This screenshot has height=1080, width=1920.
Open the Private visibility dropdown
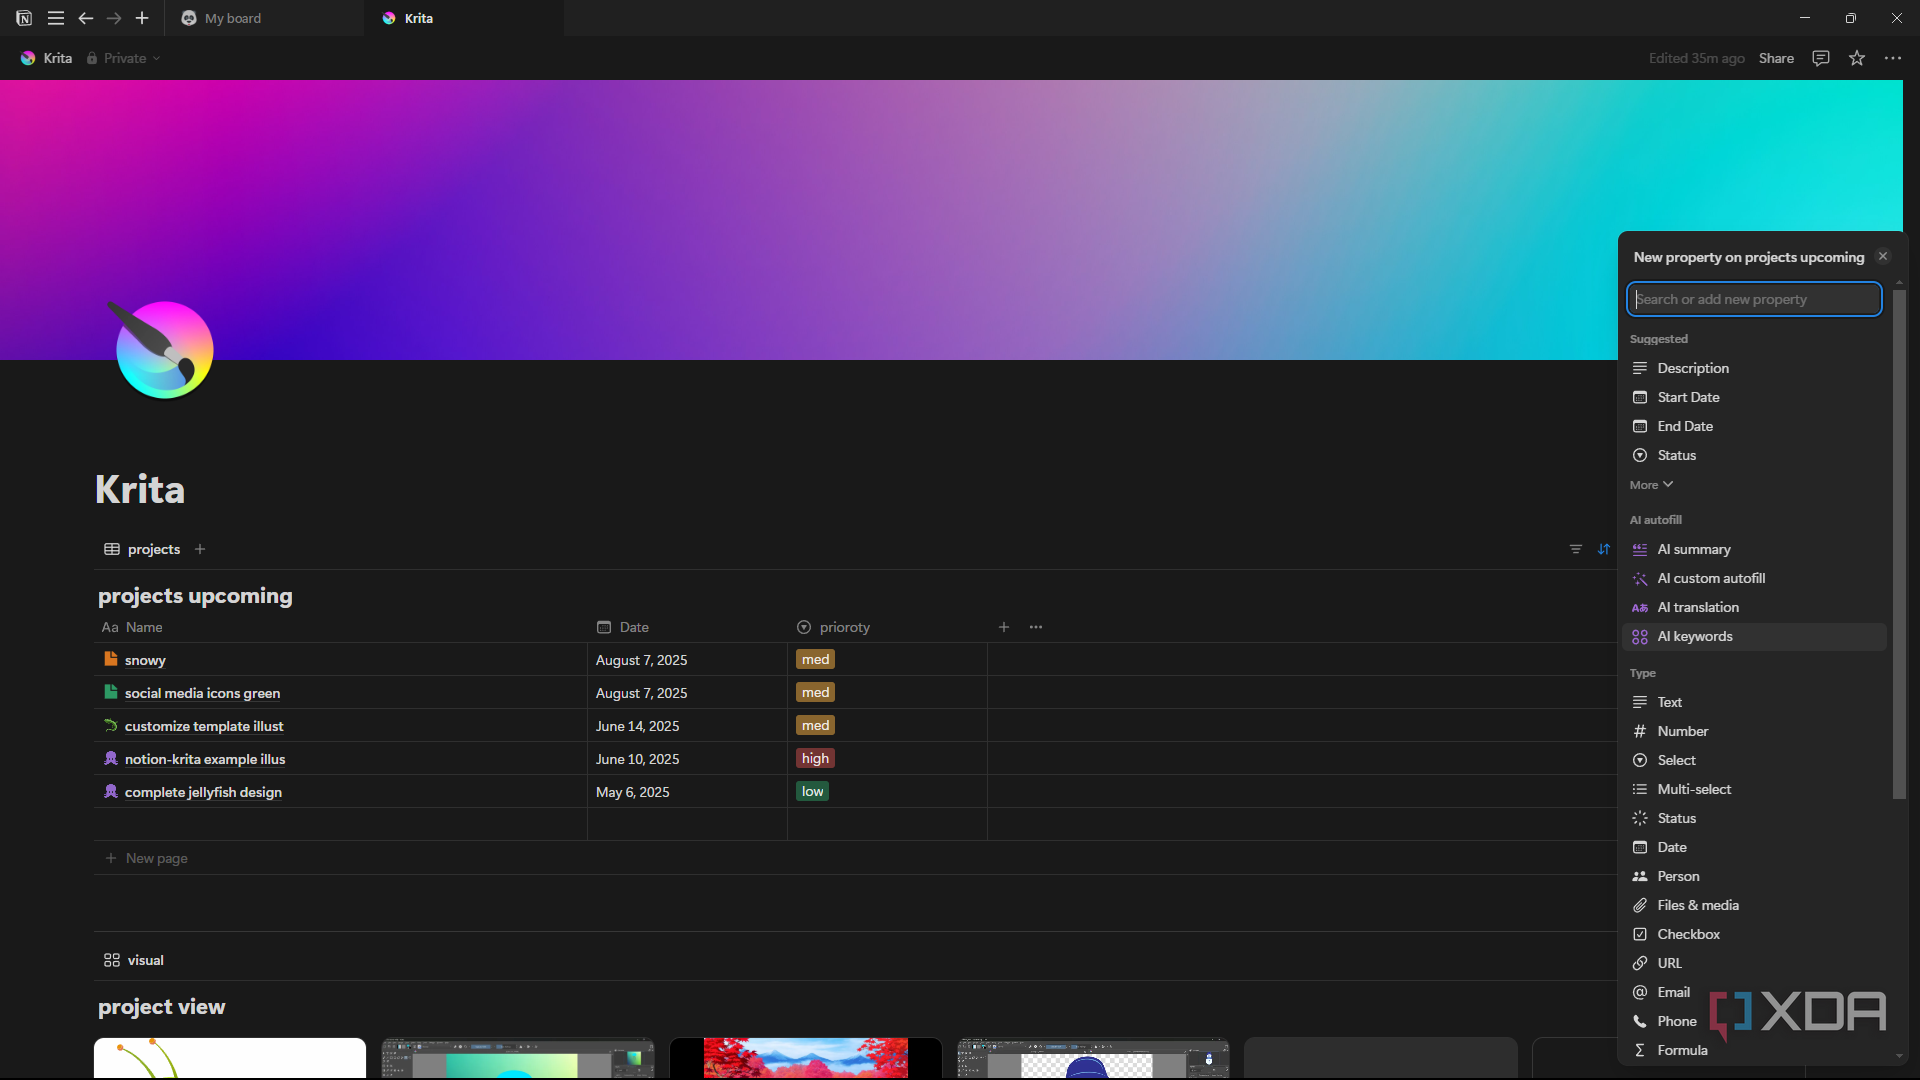tap(123, 58)
